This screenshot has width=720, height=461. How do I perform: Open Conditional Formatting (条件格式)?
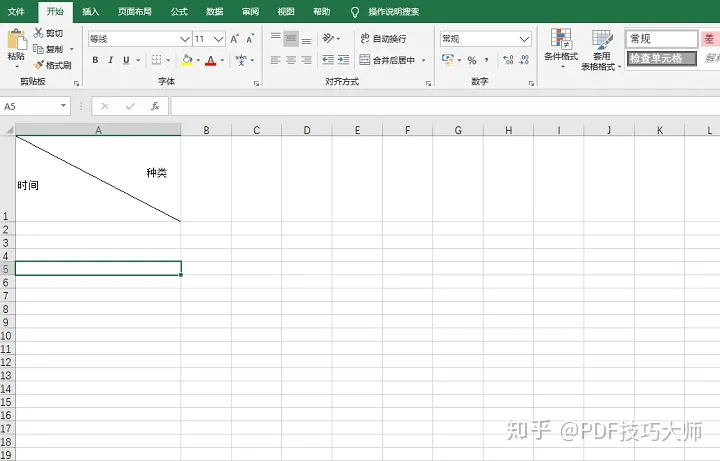(x=561, y=49)
